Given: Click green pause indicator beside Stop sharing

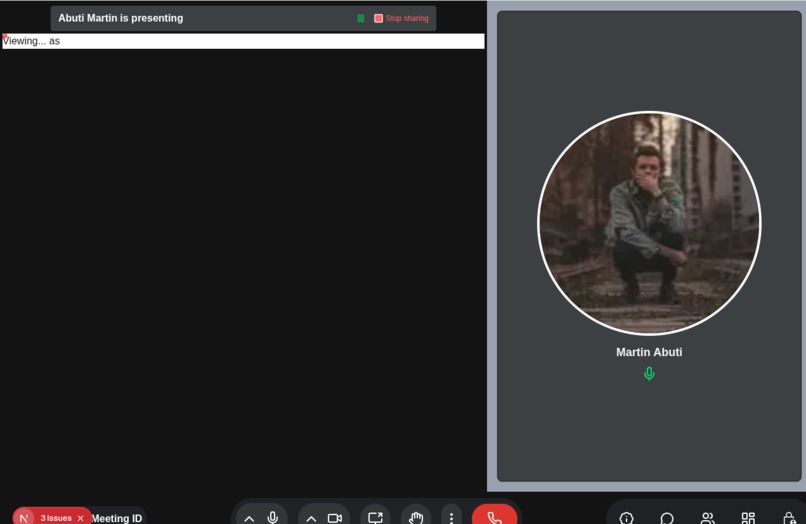Looking at the screenshot, I should coord(361,19).
